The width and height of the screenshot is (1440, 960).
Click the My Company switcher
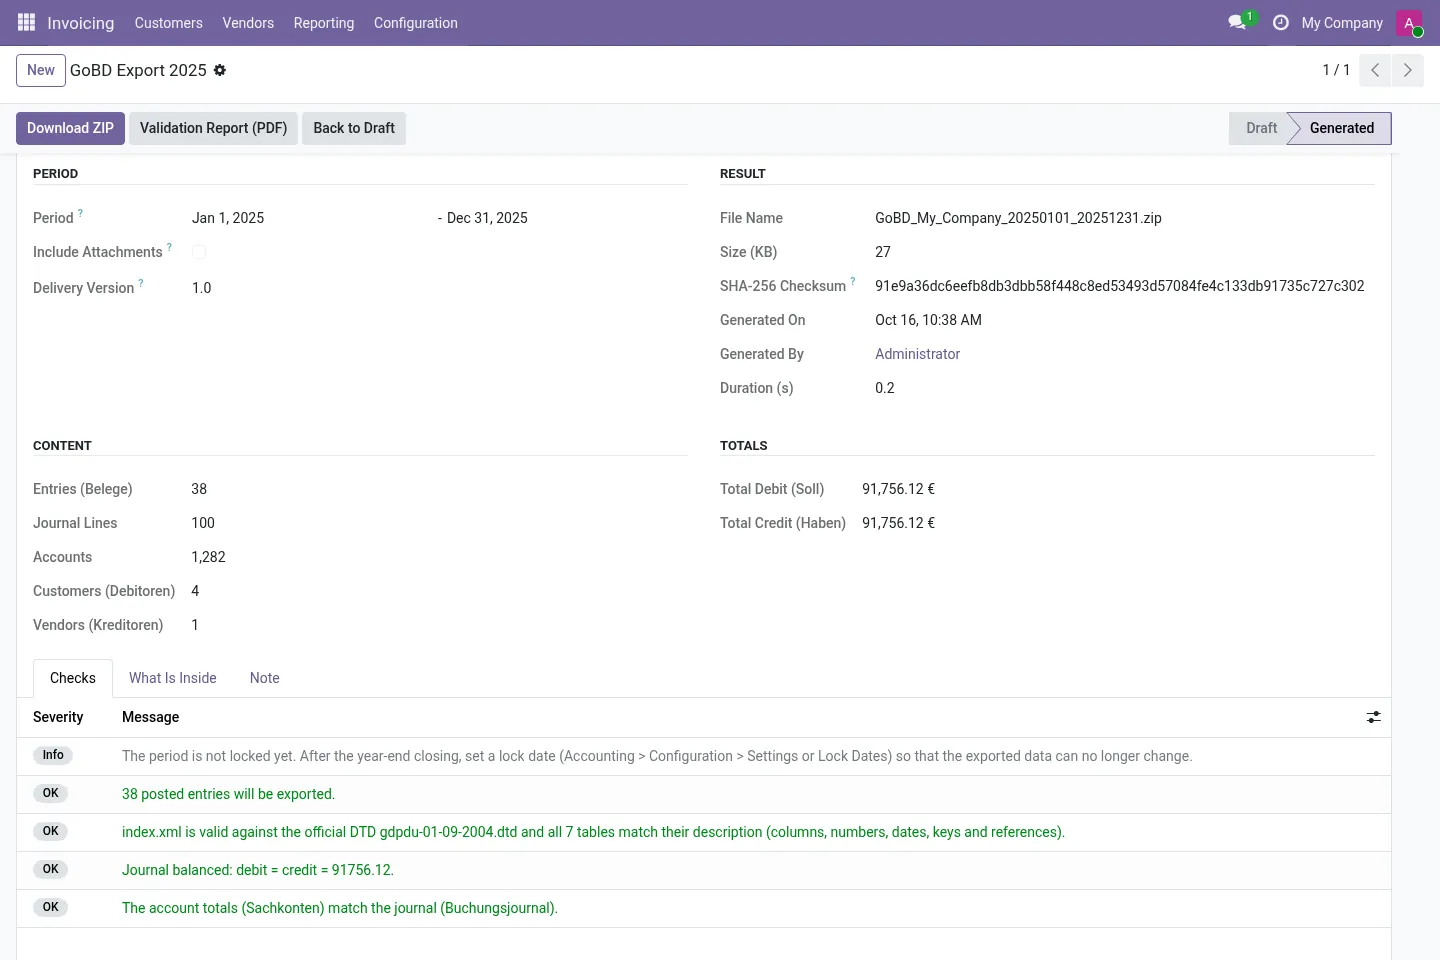(1342, 23)
